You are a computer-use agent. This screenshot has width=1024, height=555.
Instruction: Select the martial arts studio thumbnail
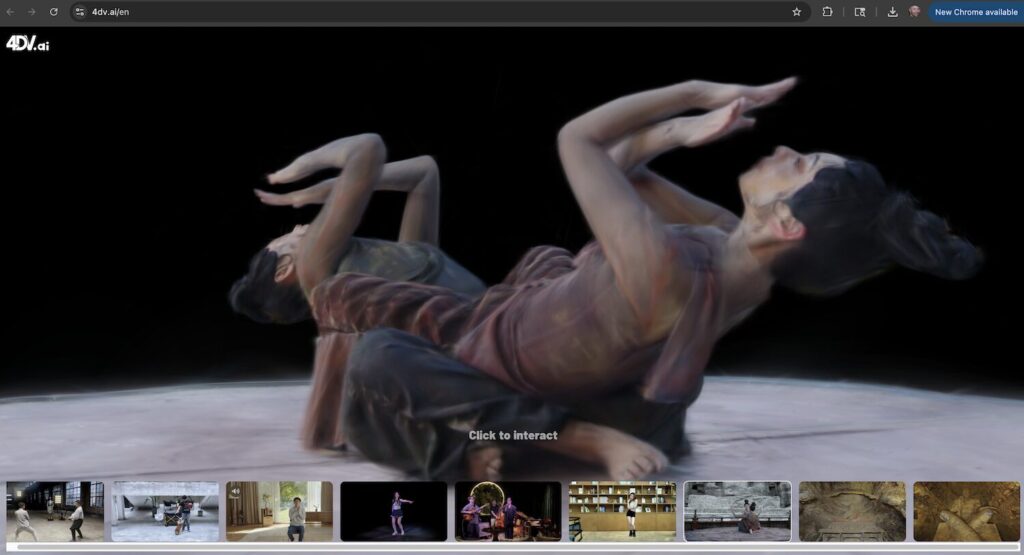[55, 511]
